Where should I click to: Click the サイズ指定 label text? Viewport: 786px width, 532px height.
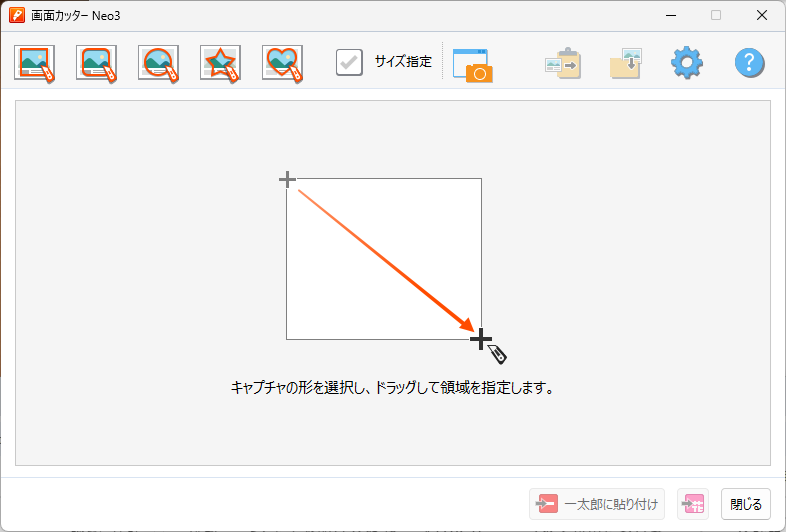403,62
